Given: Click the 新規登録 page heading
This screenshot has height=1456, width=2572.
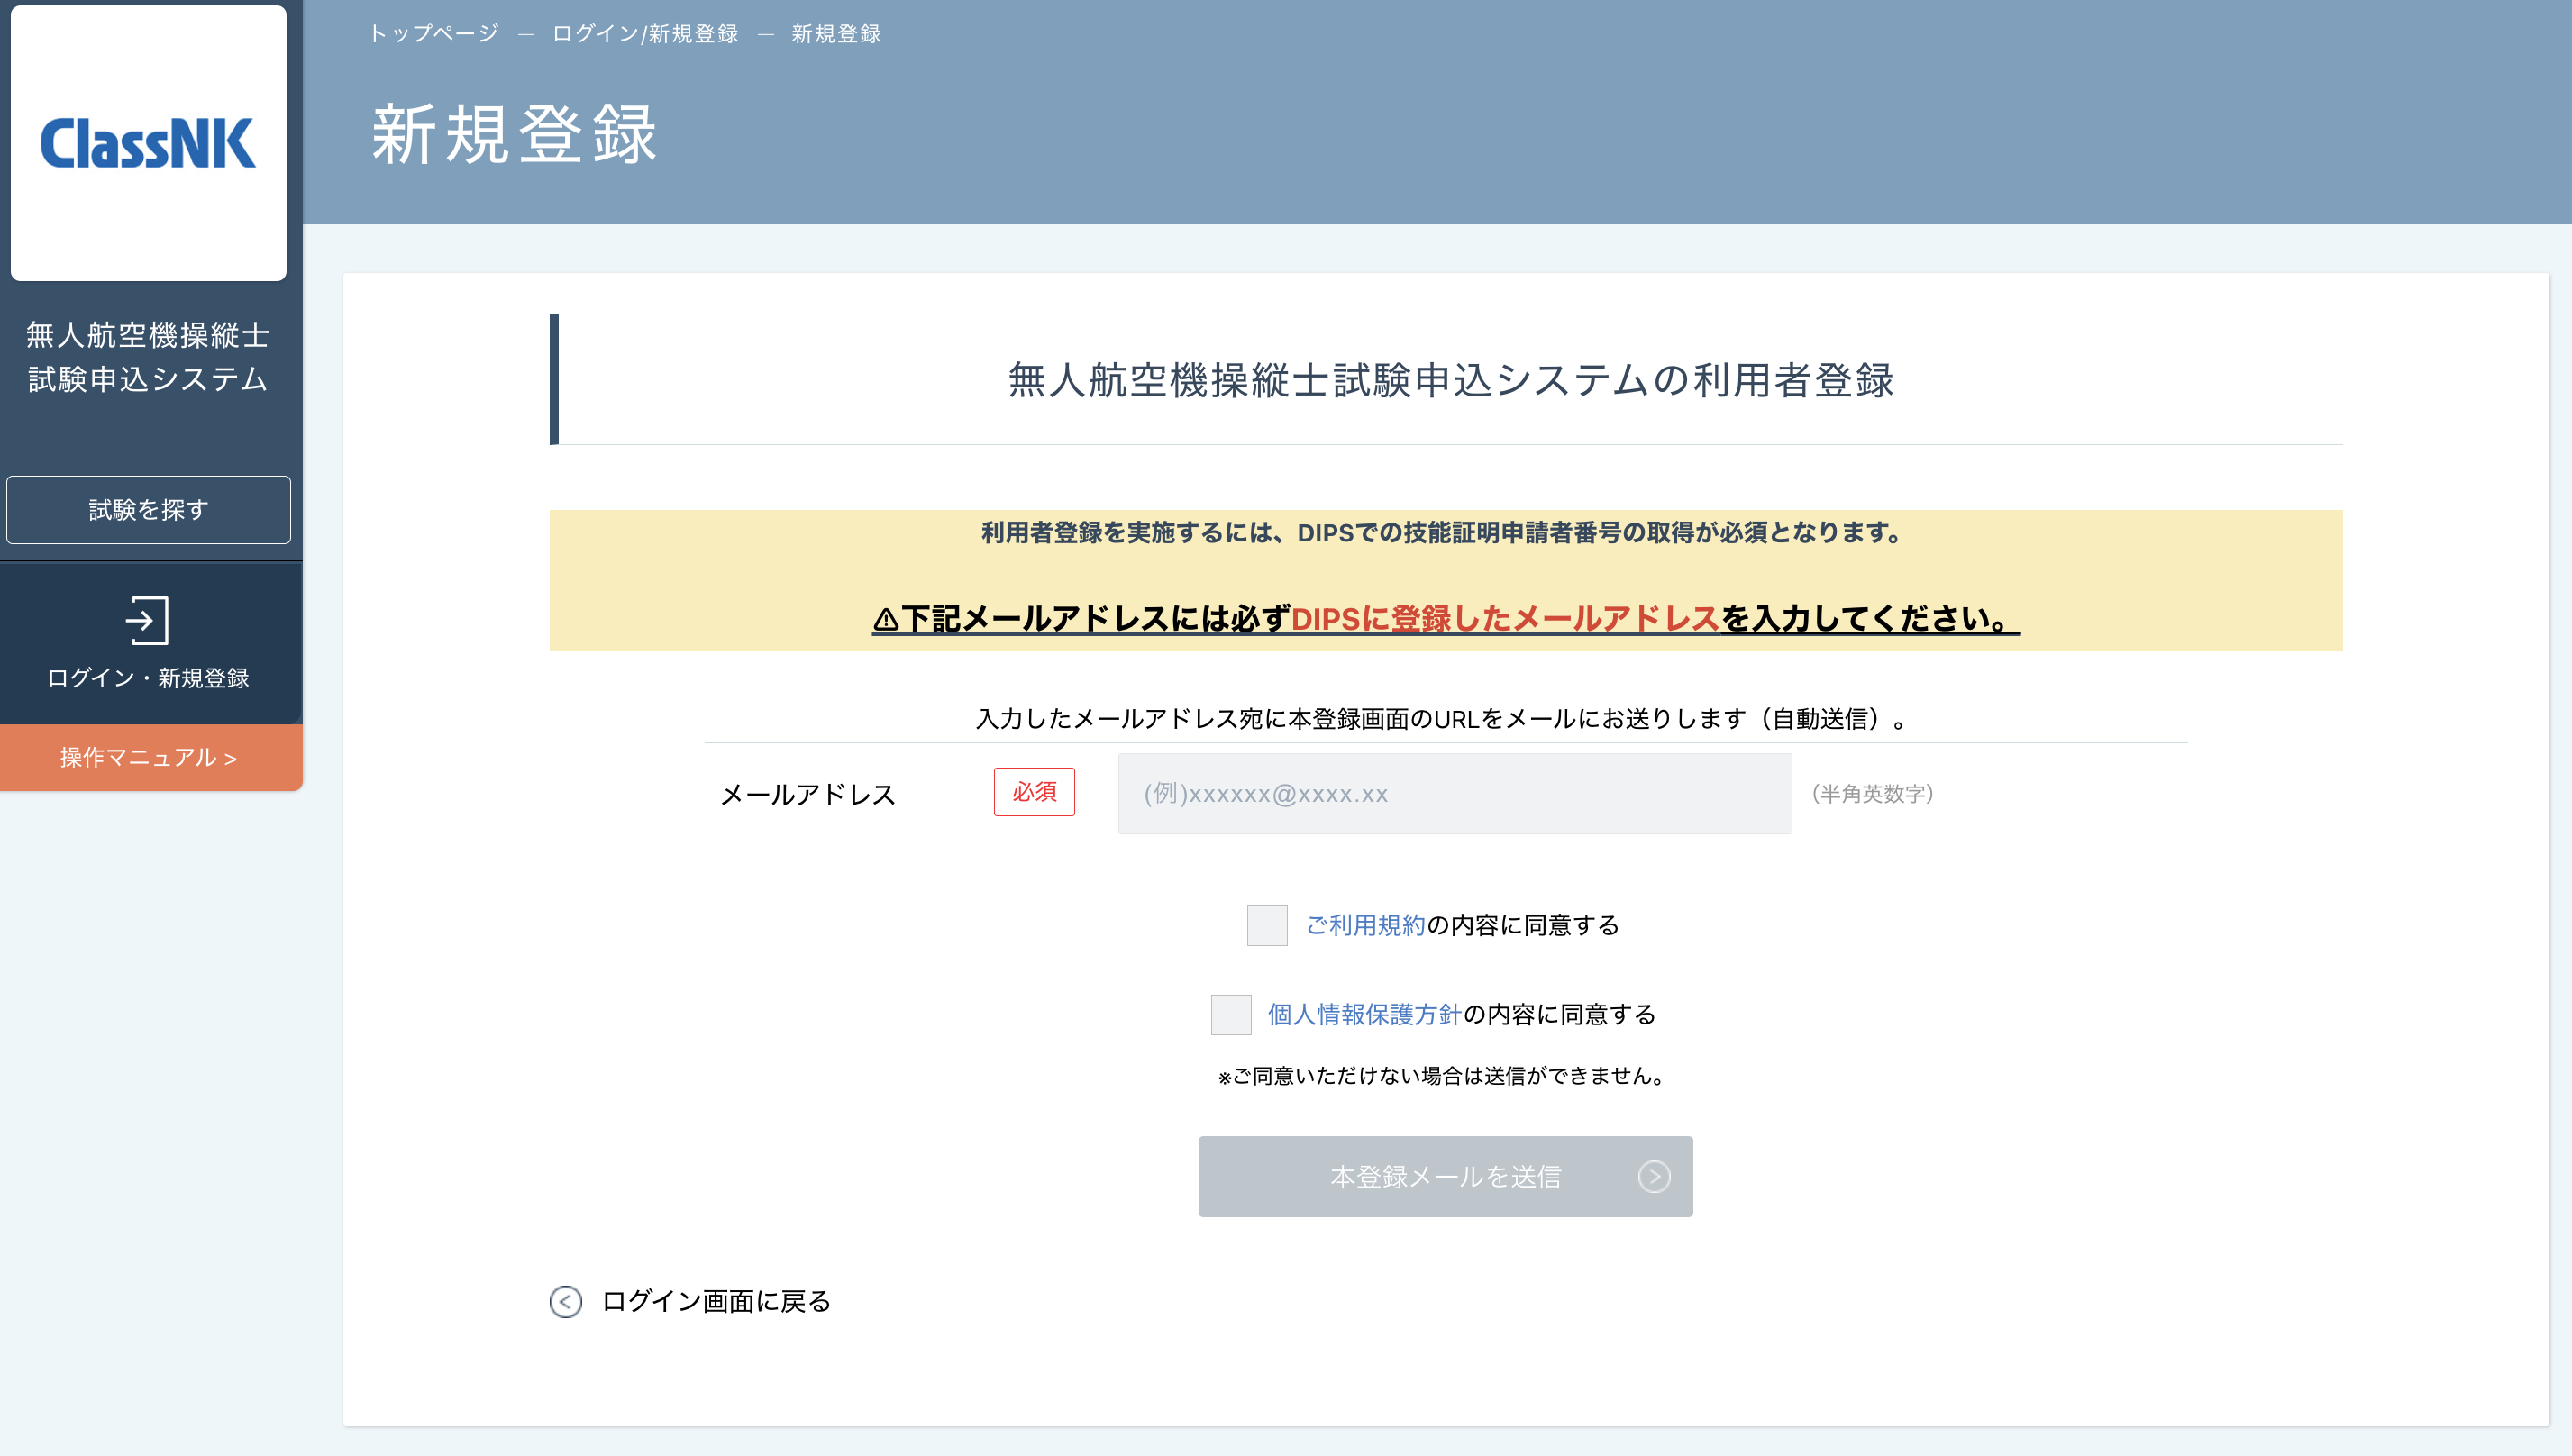Looking at the screenshot, I should [514, 134].
